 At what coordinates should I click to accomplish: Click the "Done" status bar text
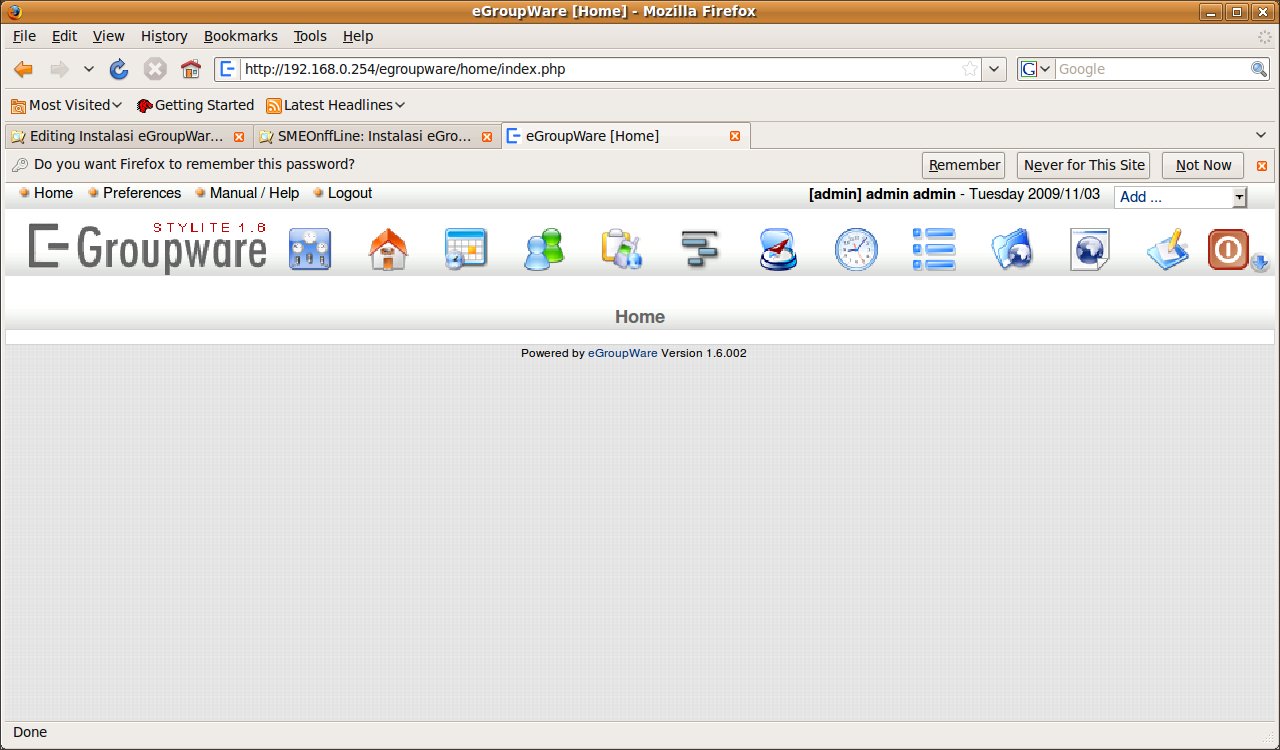point(30,732)
